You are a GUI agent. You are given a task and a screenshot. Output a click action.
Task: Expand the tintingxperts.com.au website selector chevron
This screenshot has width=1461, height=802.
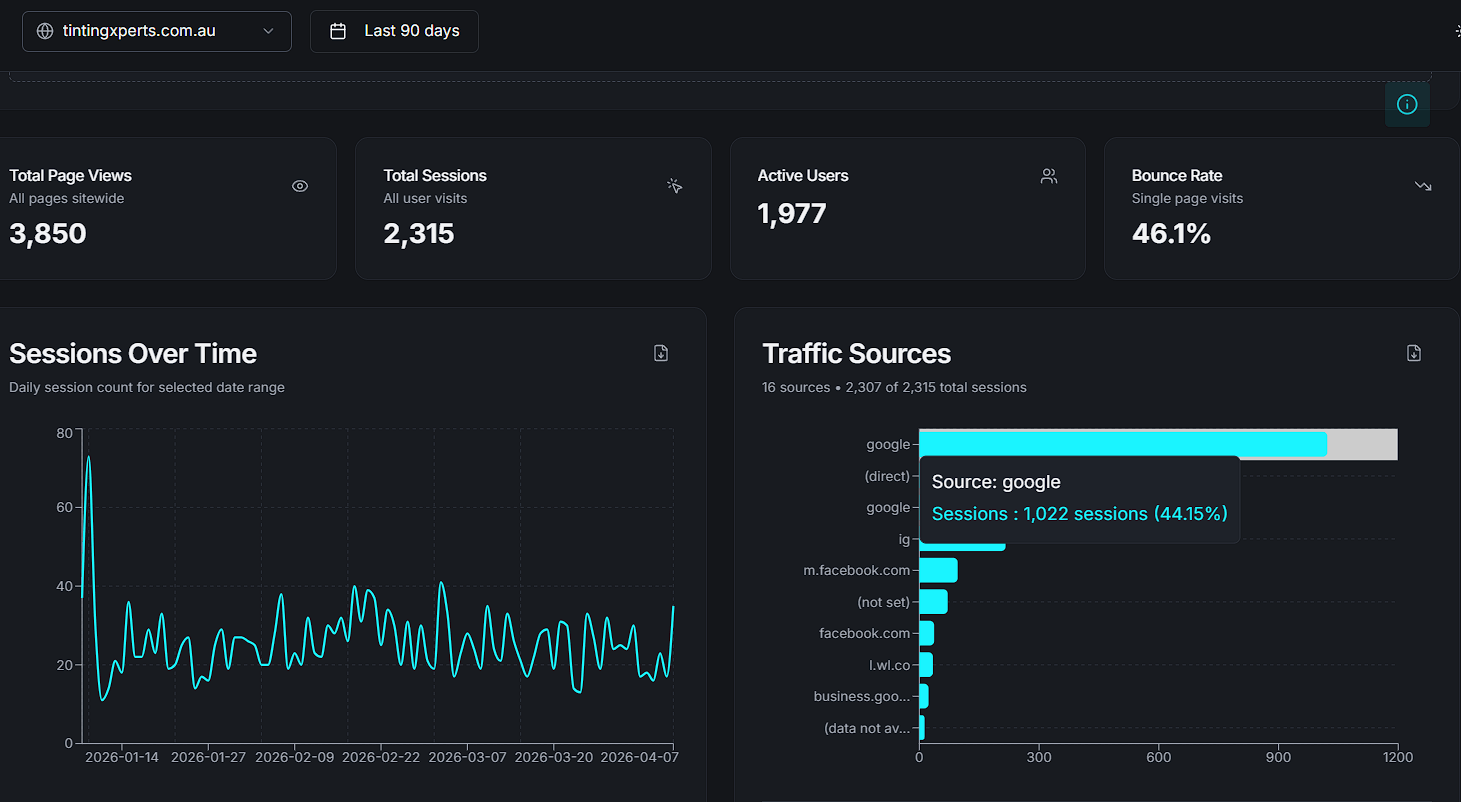268,31
